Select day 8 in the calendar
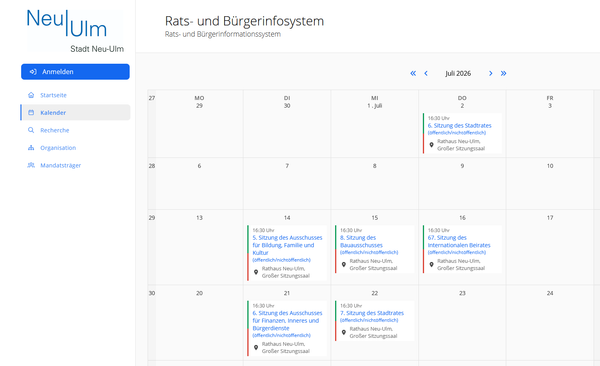This screenshot has width=600, height=366. point(375,166)
